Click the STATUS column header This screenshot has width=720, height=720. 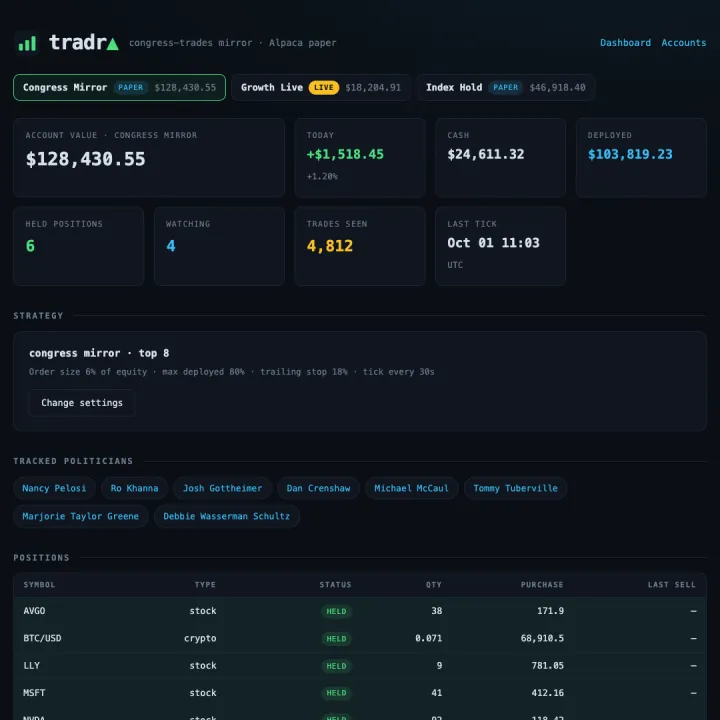[335, 585]
